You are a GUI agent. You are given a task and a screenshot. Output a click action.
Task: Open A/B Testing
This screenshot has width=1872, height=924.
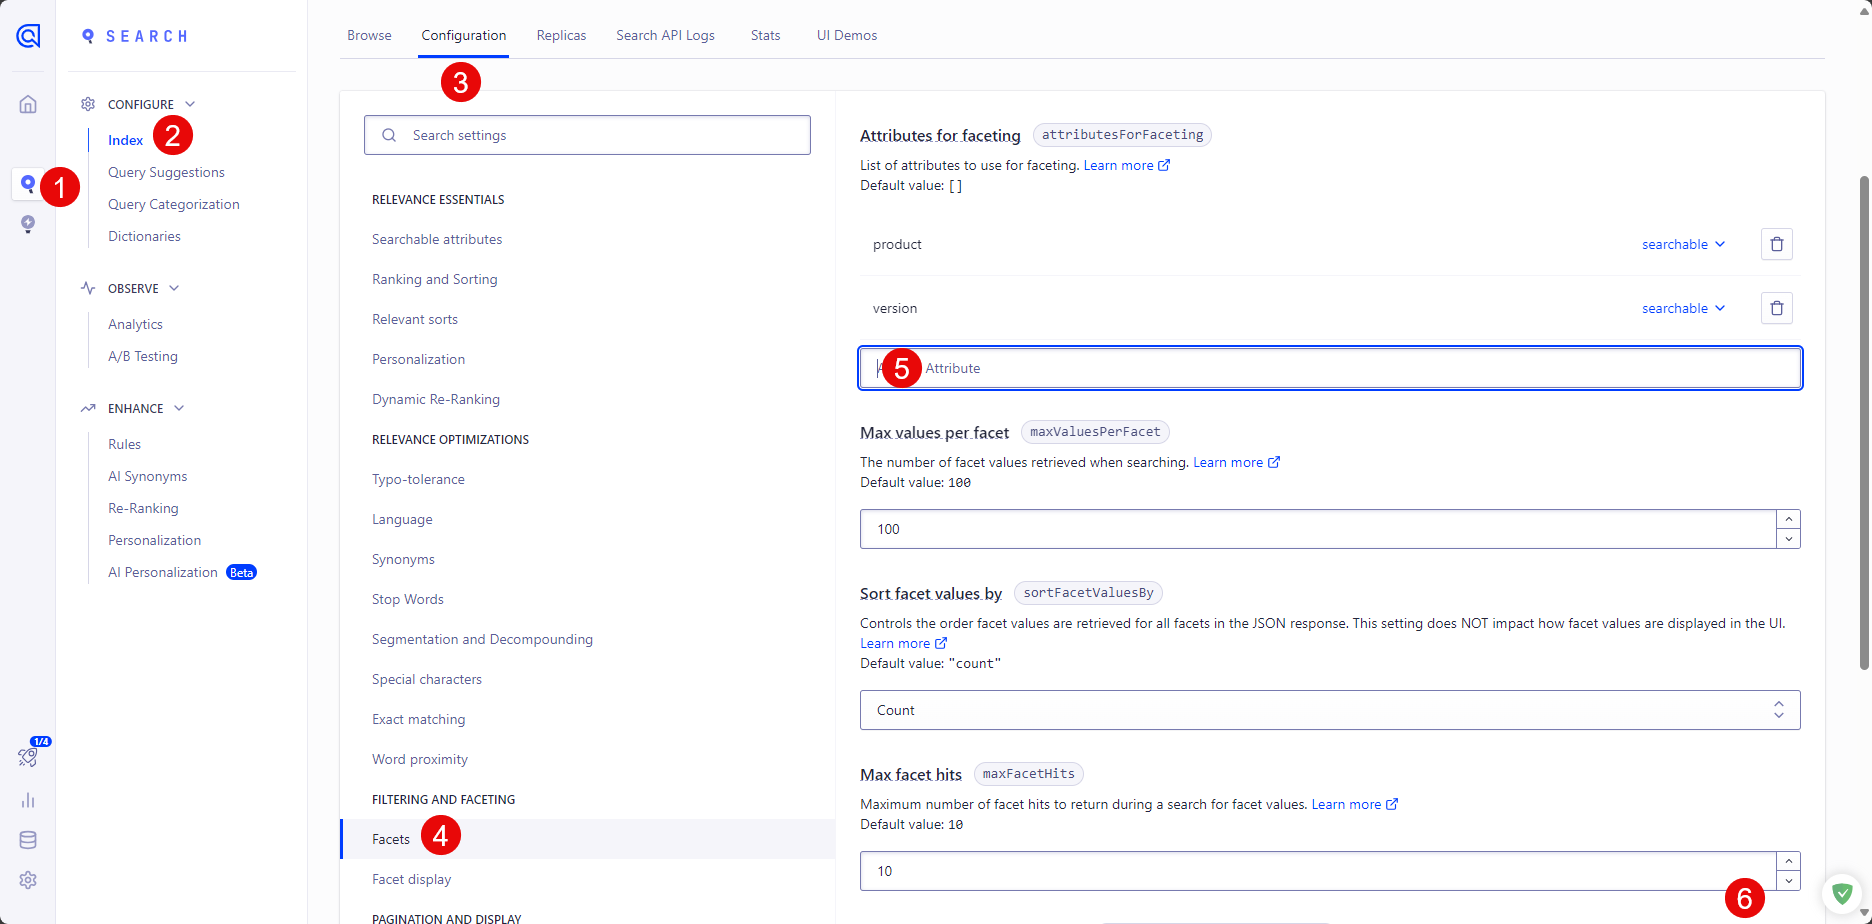click(143, 356)
